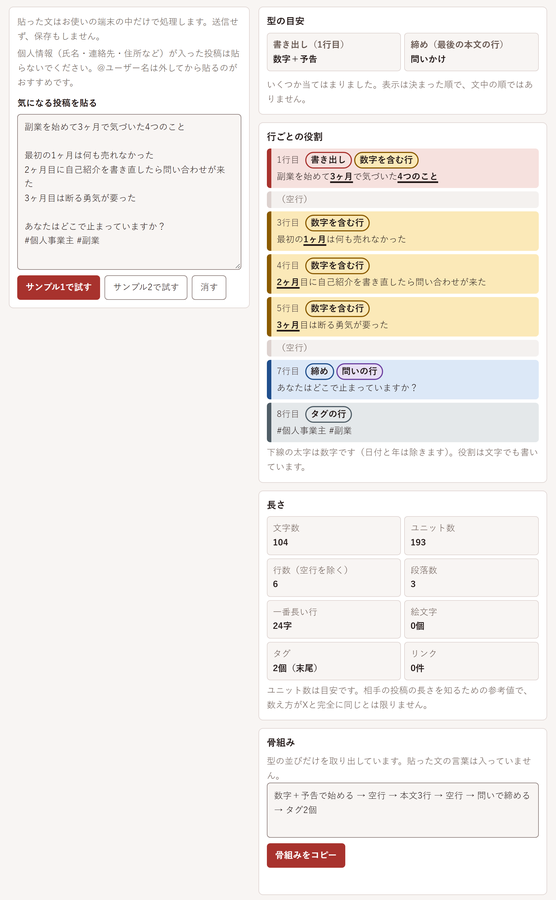Viewport: 556px width, 900px height.
Task: Click the 型の目安 heading
Action: point(286,21)
